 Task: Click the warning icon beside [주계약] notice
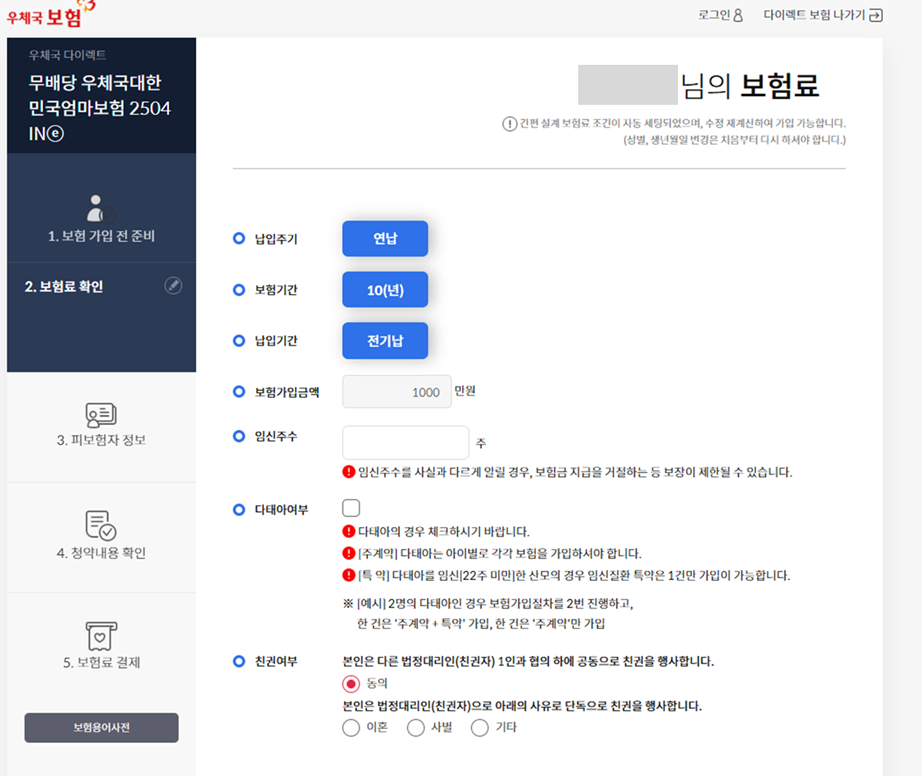349,553
